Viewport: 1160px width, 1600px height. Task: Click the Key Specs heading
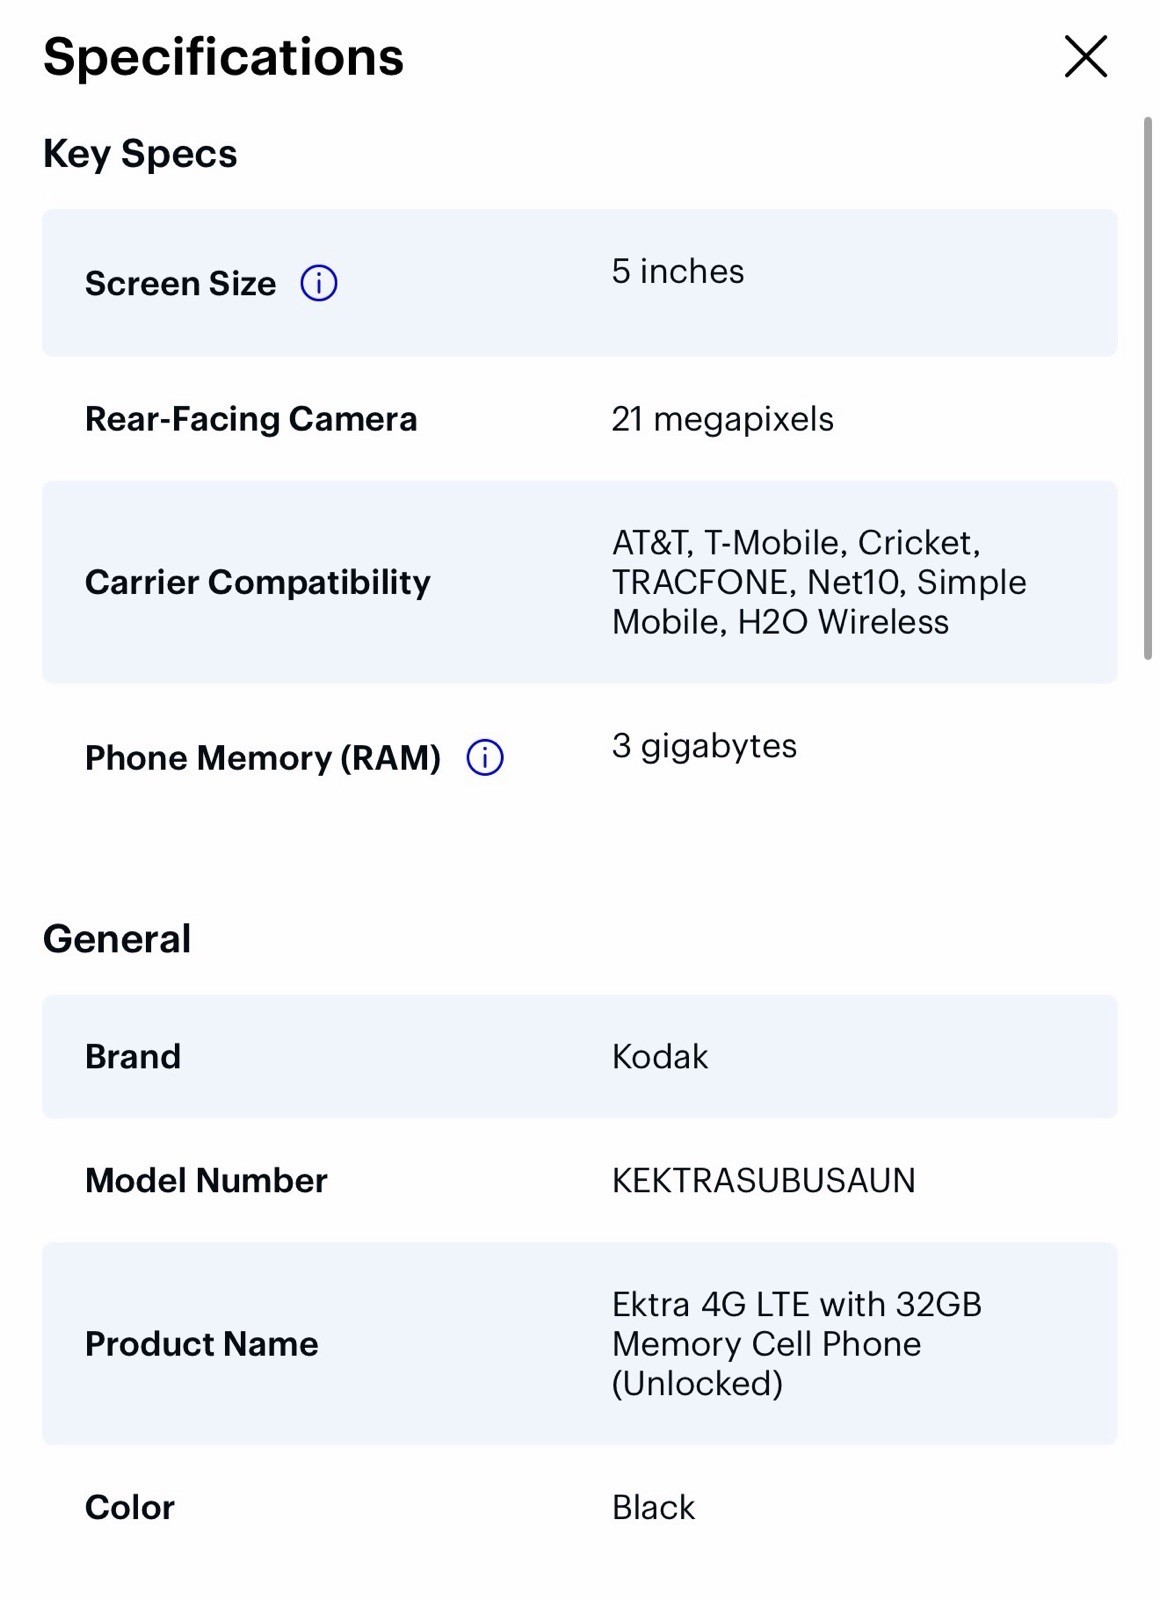coord(140,154)
